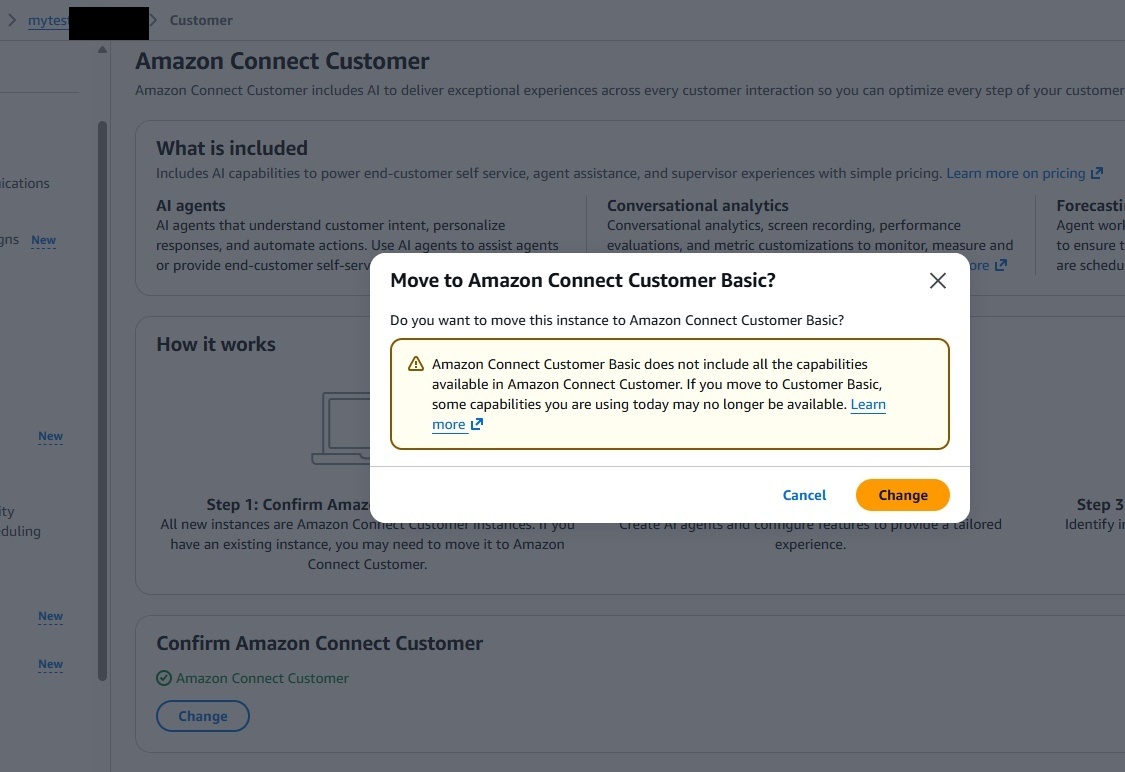Click the green checkmark status icon
The image size is (1125, 772).
click(164, 678)
